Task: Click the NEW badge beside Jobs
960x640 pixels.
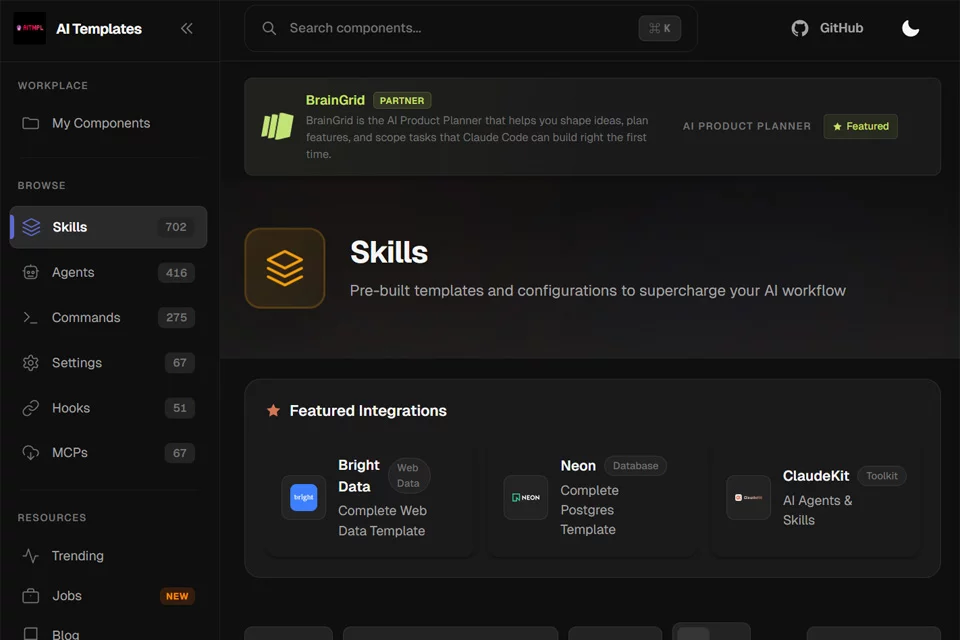Action: (x=177, y=596)
